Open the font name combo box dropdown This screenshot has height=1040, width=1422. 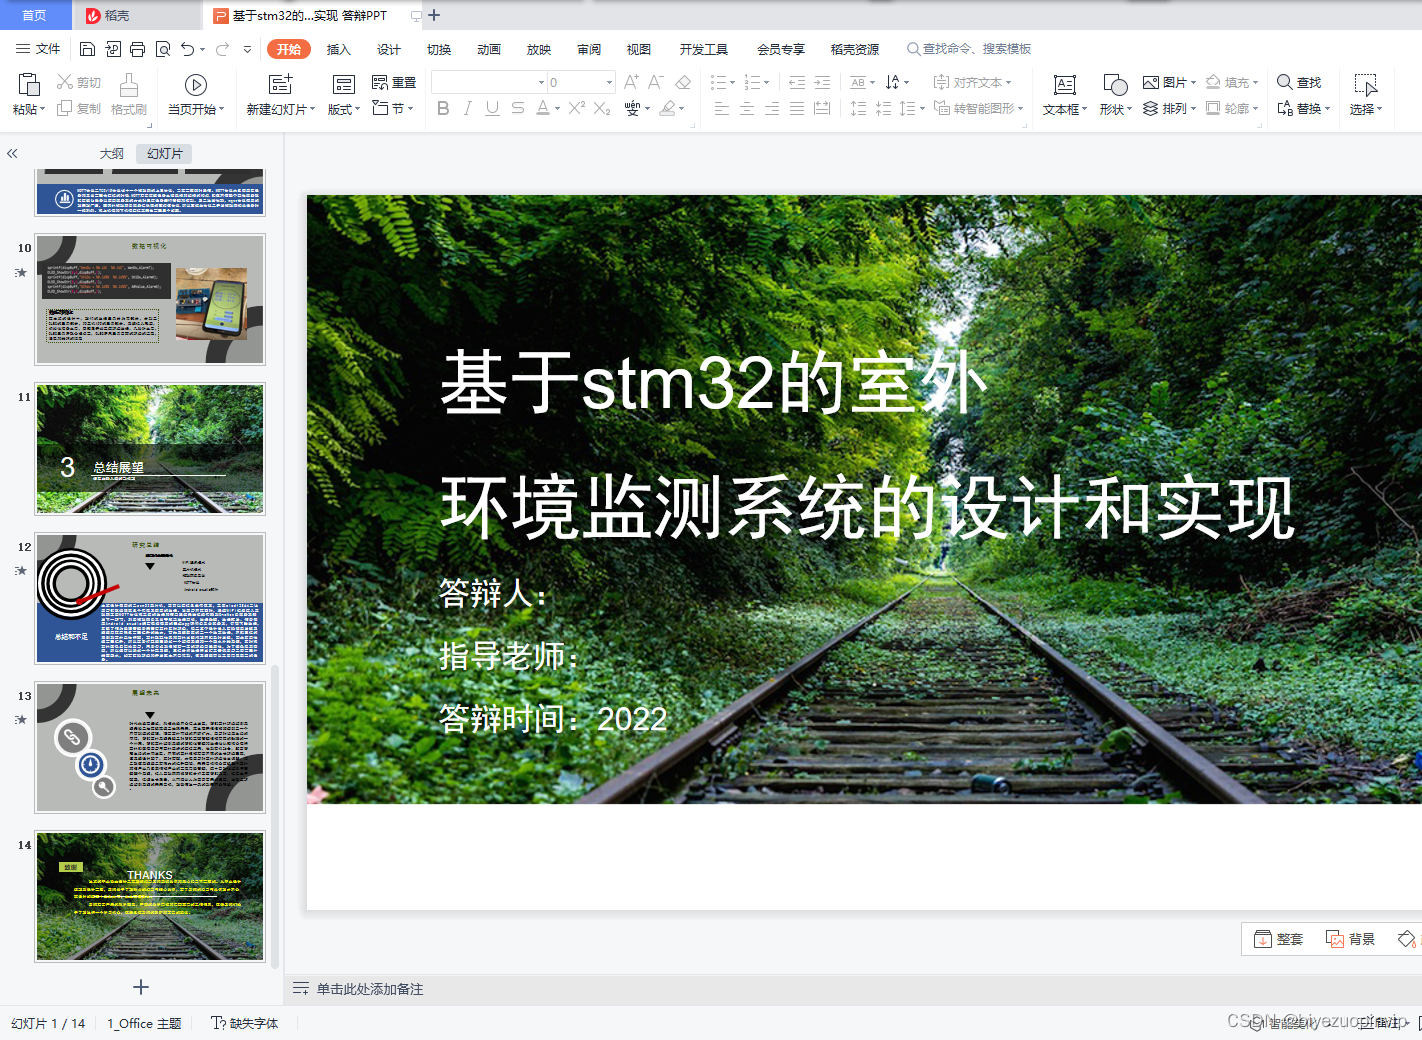coord(541,82)
